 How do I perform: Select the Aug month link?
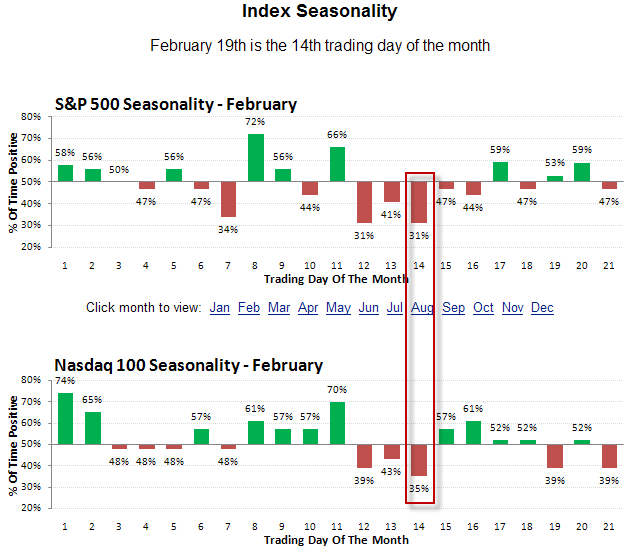tap(421, 308)
